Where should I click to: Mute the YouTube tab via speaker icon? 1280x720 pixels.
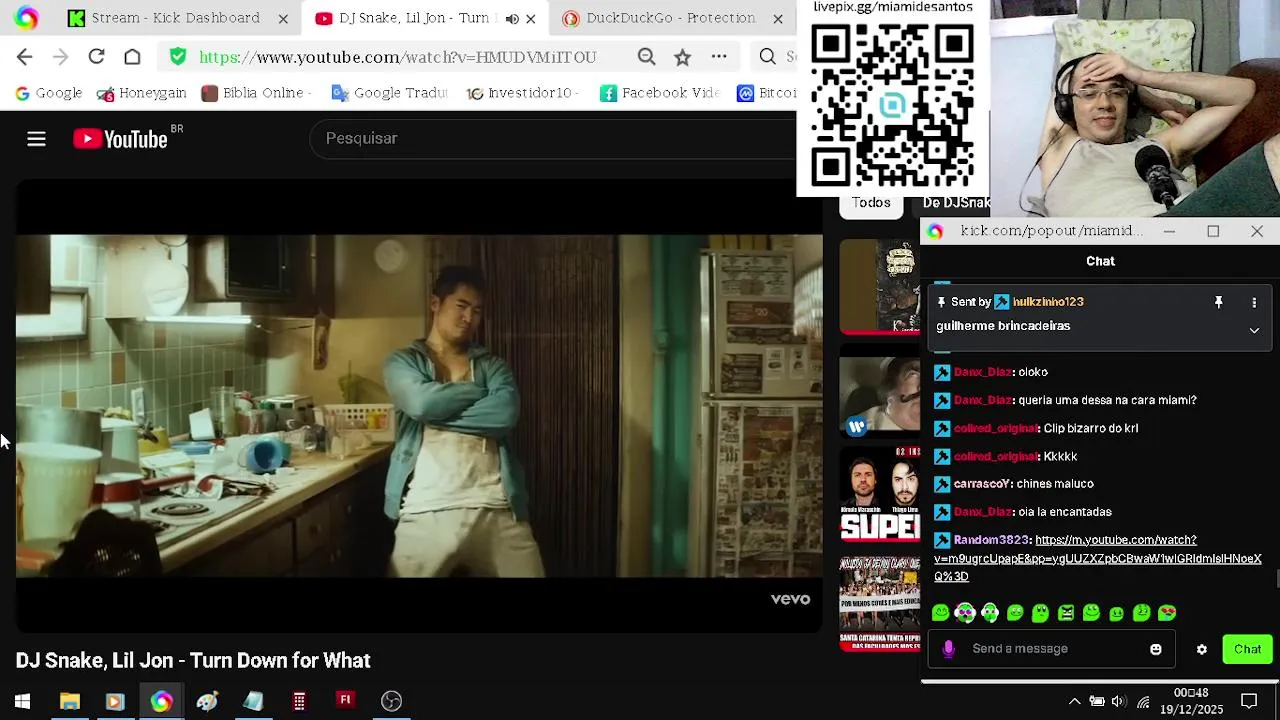tap(512, 18)
